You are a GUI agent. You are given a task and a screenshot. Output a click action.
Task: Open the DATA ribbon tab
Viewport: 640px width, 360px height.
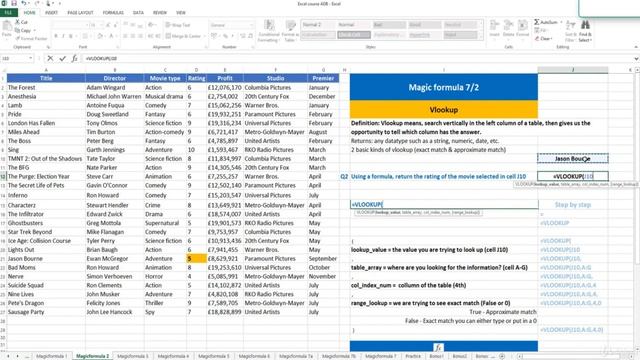pos(138,13)
